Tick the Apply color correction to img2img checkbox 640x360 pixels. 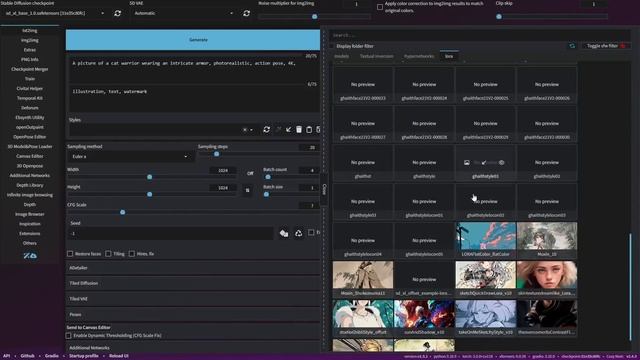380,7
